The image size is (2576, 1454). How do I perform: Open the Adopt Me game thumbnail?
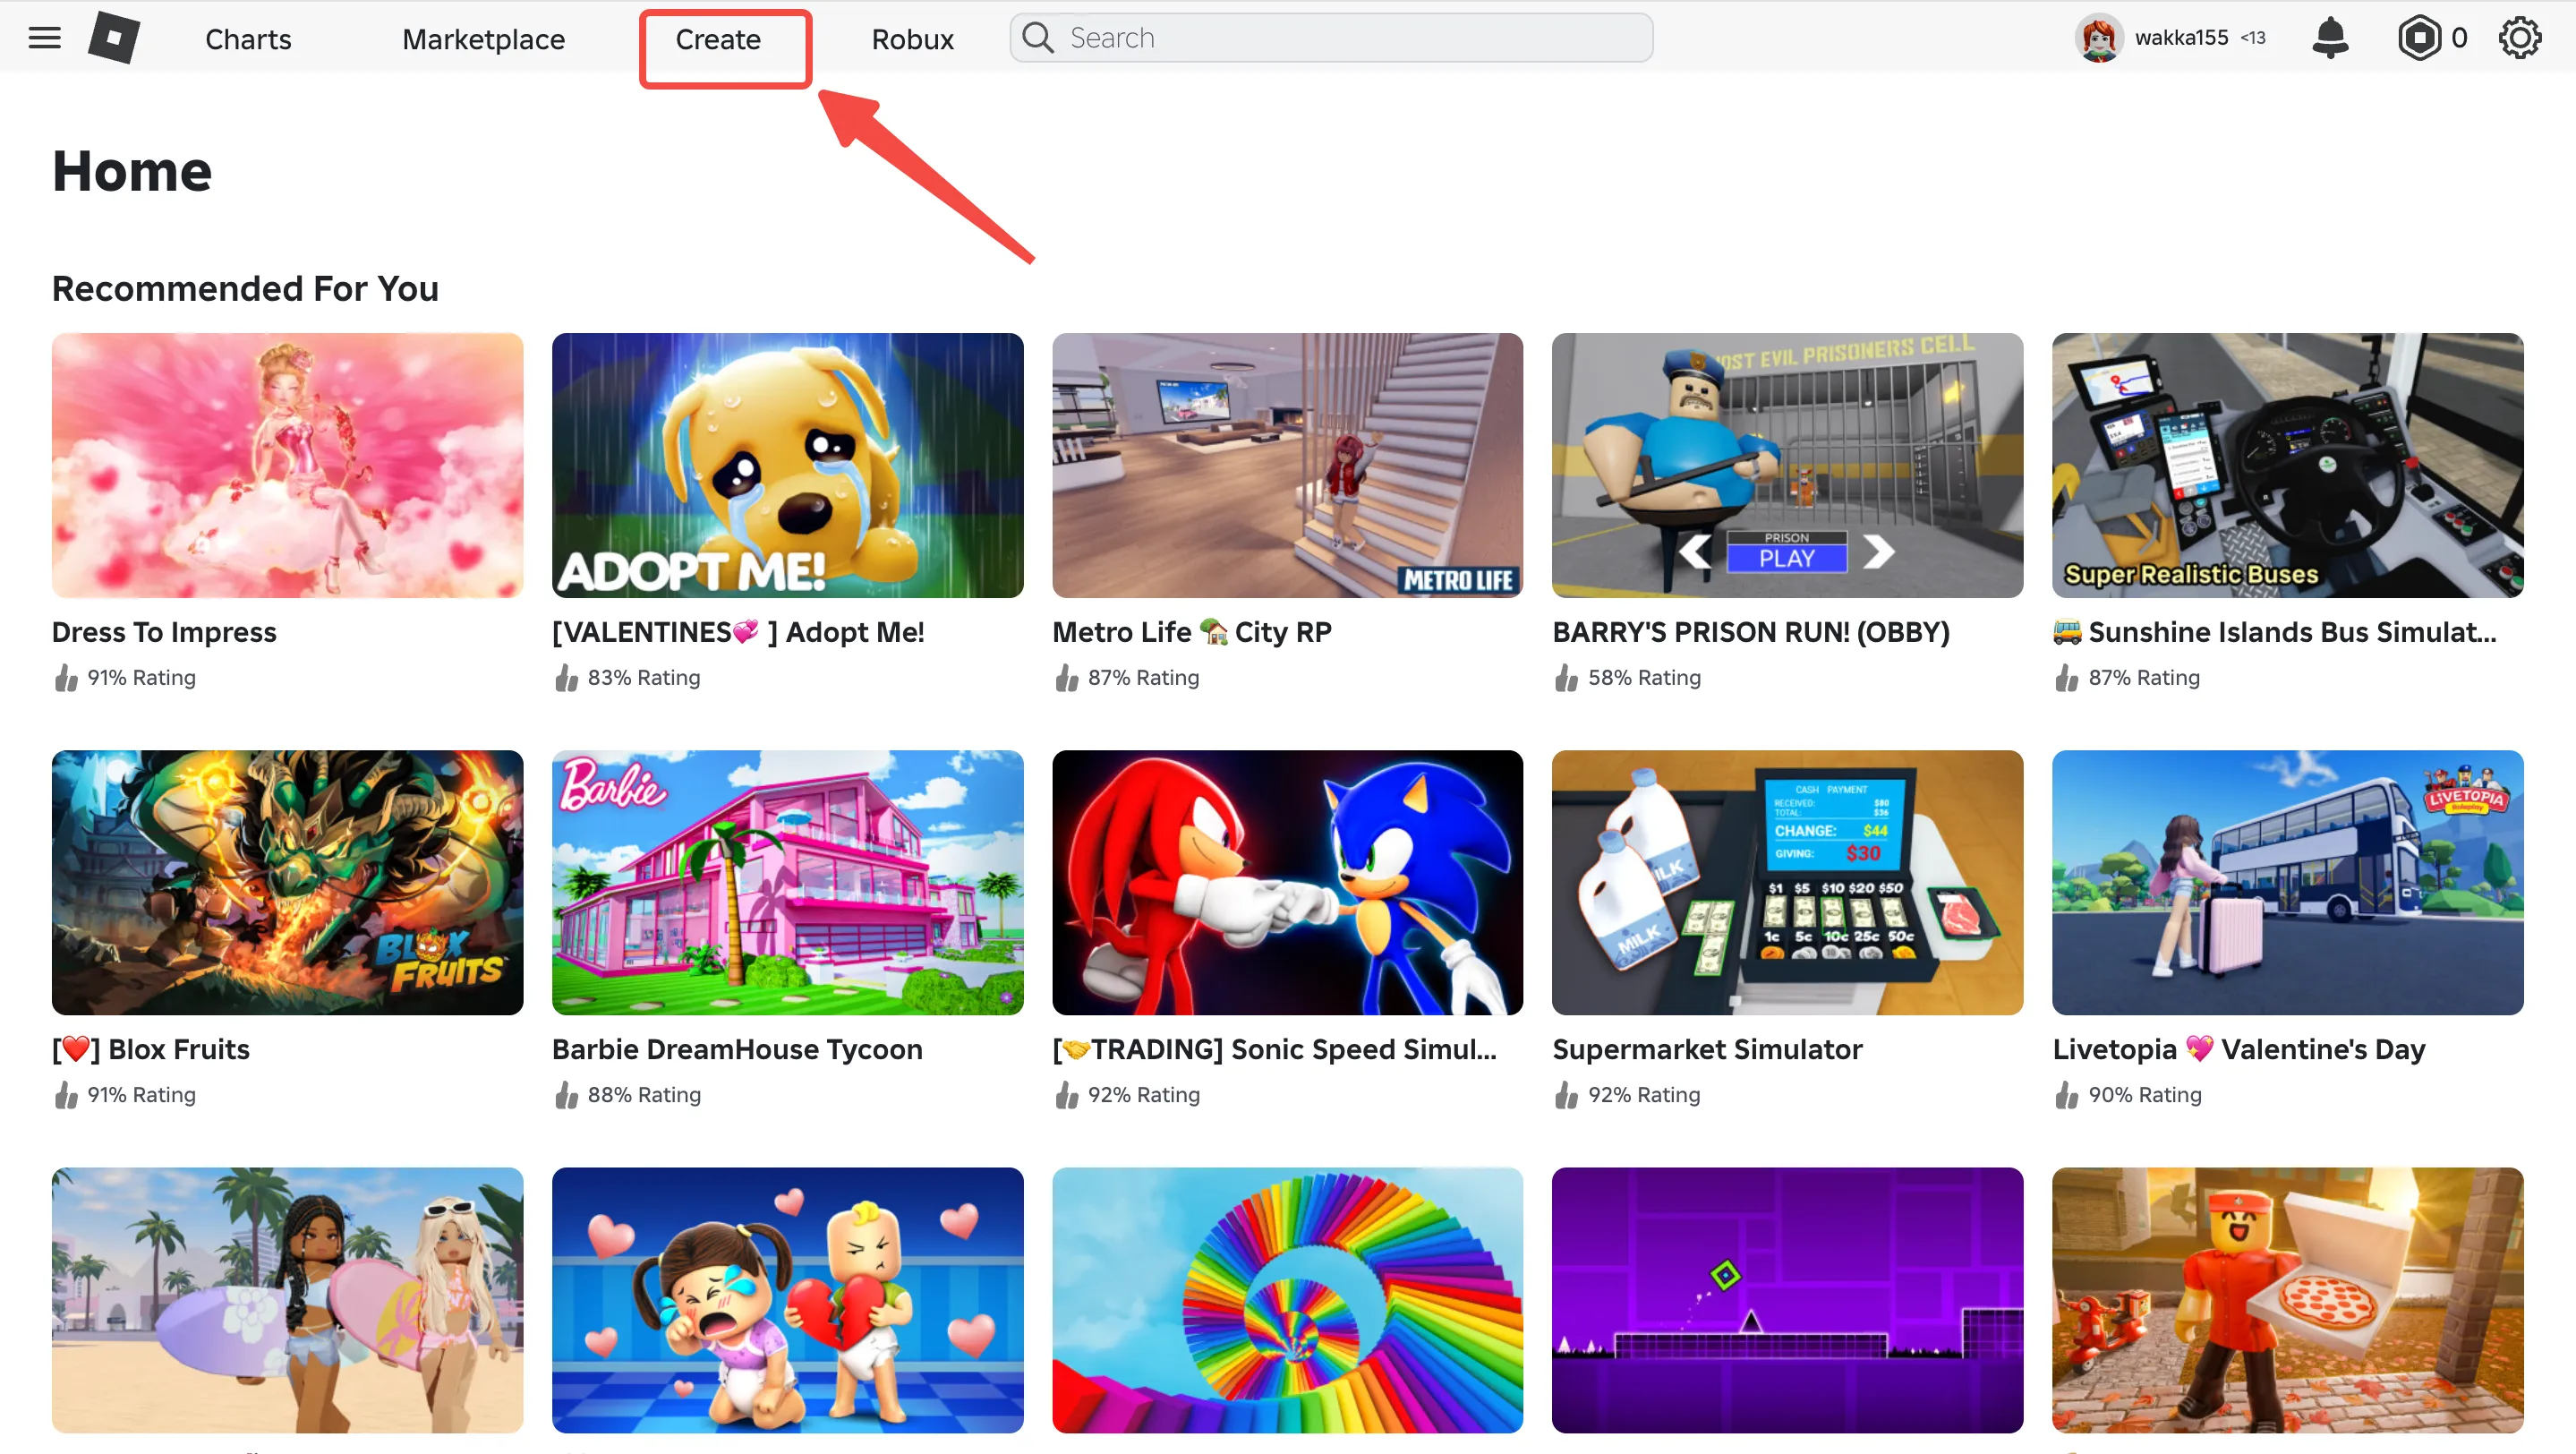pyautogui.click(x=787, y=465)
